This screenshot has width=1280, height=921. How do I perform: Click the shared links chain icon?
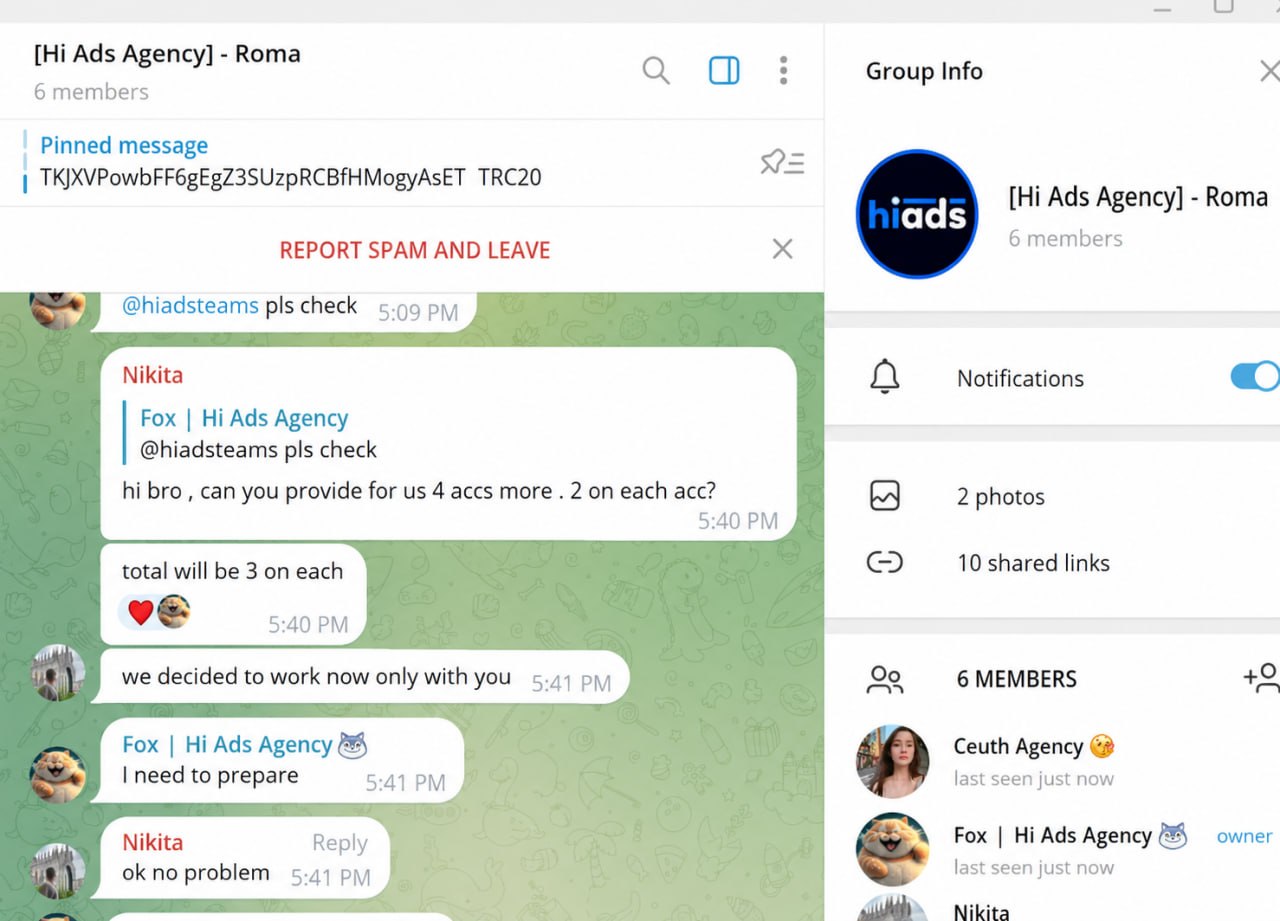point(885,562)
